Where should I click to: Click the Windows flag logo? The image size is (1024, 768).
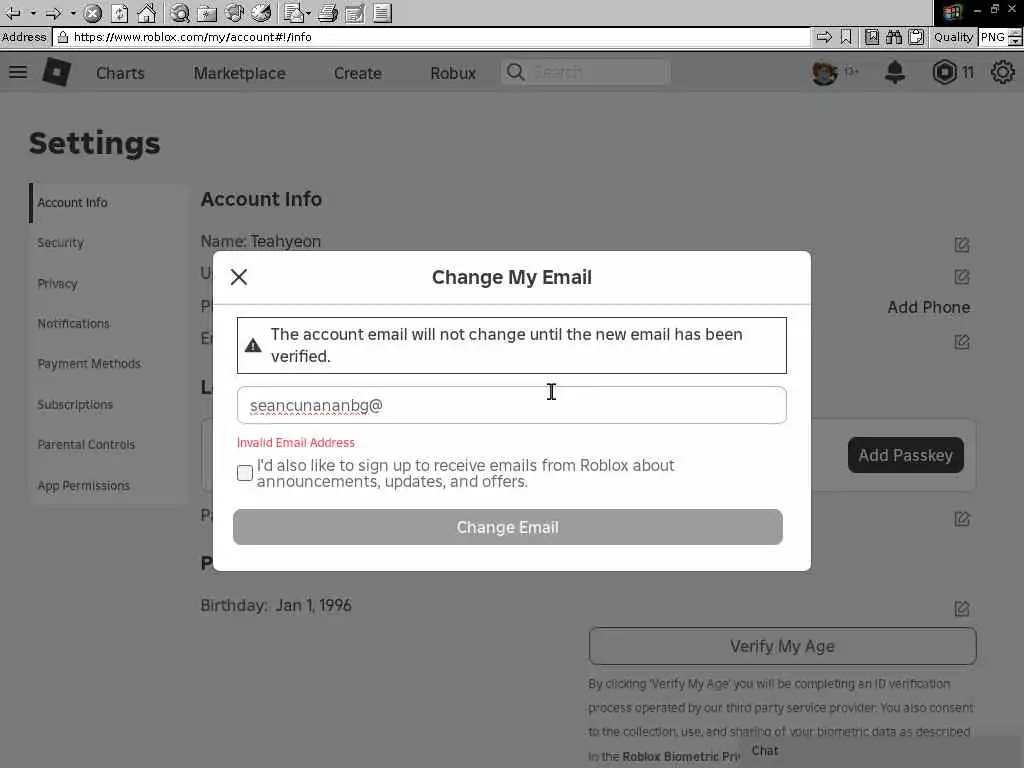click(x=952, y=12)
